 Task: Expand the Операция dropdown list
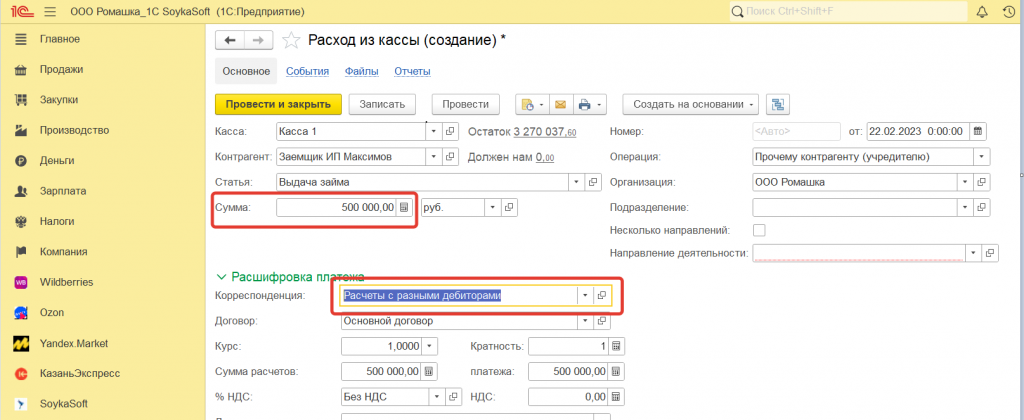[981, 157]
